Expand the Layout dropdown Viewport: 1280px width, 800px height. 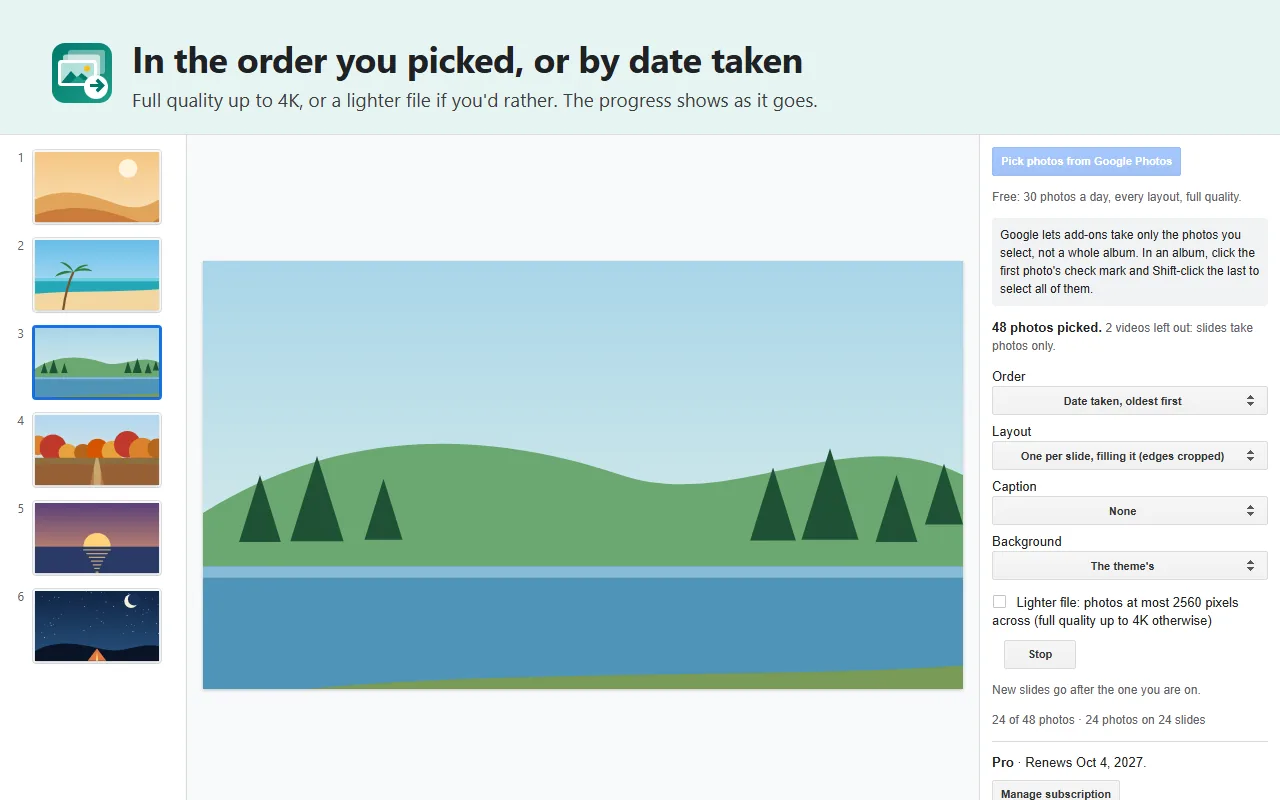(1129, 456)
